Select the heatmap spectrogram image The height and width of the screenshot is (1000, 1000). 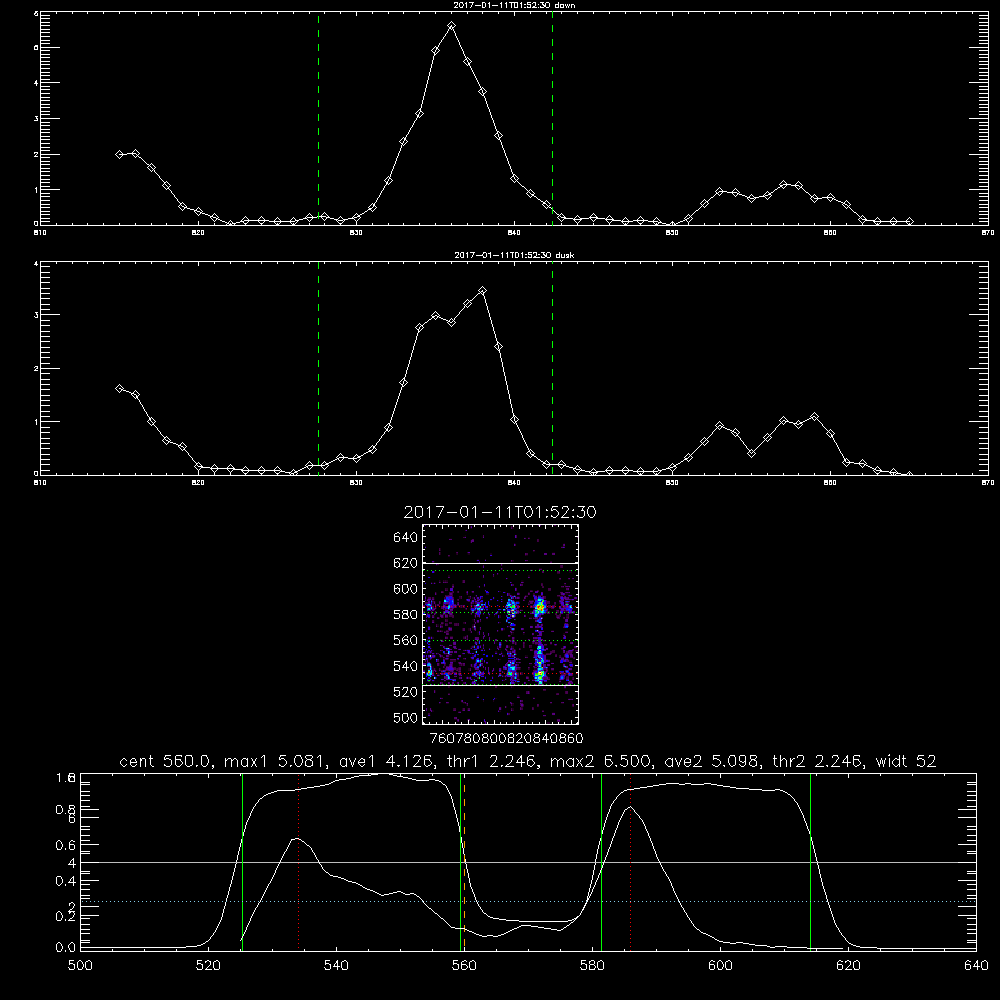click(x=501, y=624)
